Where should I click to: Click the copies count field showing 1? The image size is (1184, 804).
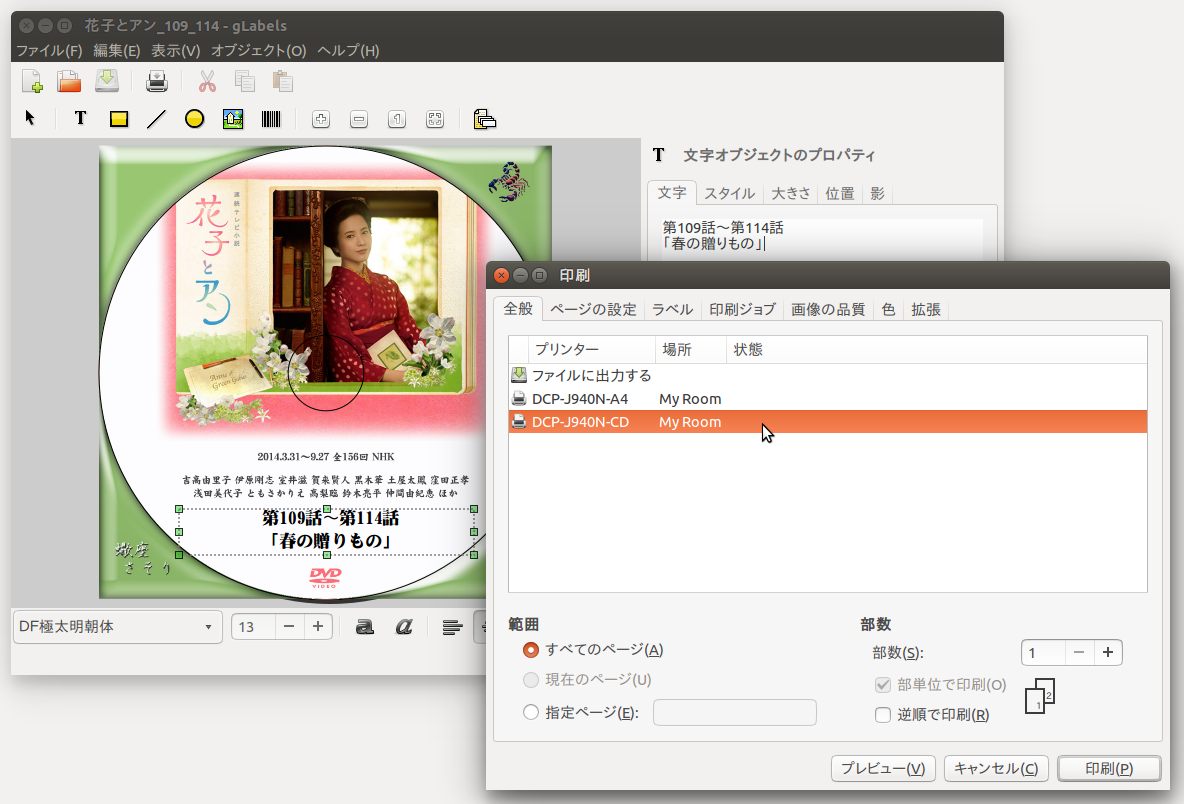(x=1043, y=653)
